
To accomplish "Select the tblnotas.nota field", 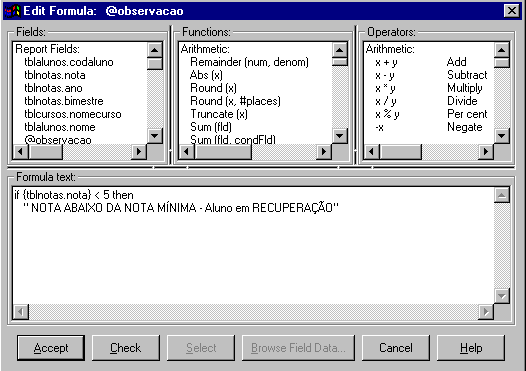I will pos(55,75).
